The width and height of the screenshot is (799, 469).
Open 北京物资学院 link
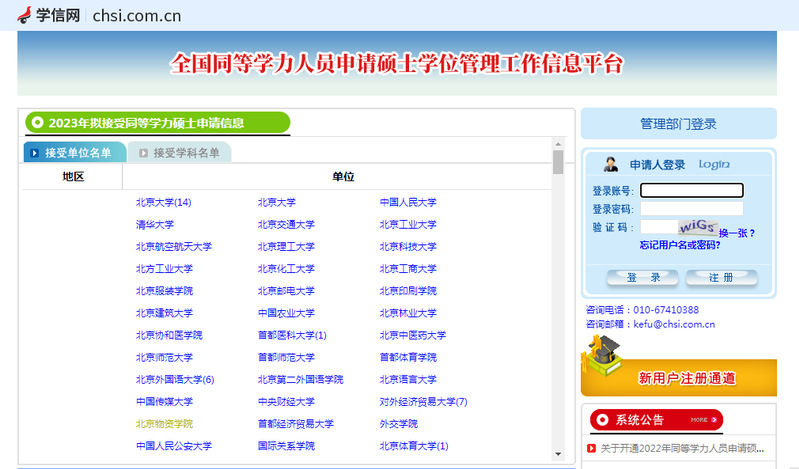[x=164, y=424]
